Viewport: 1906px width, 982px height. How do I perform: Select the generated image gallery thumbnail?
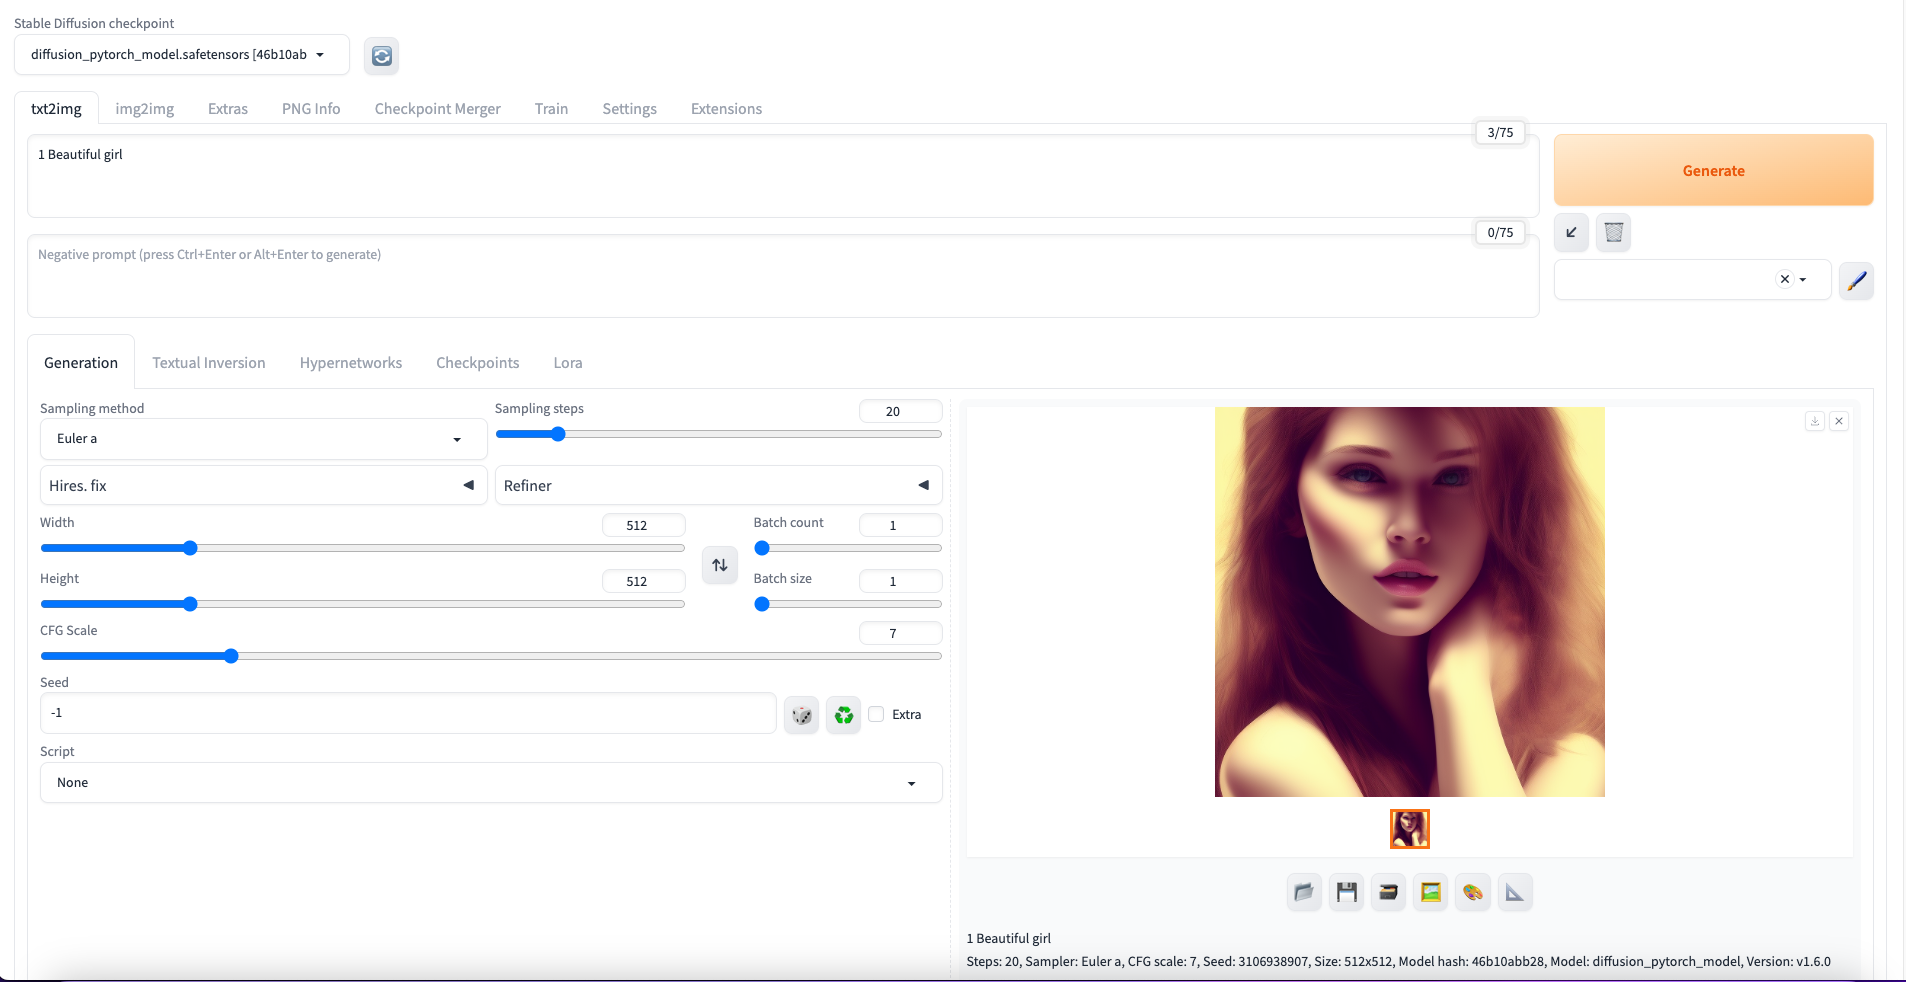1409,829
